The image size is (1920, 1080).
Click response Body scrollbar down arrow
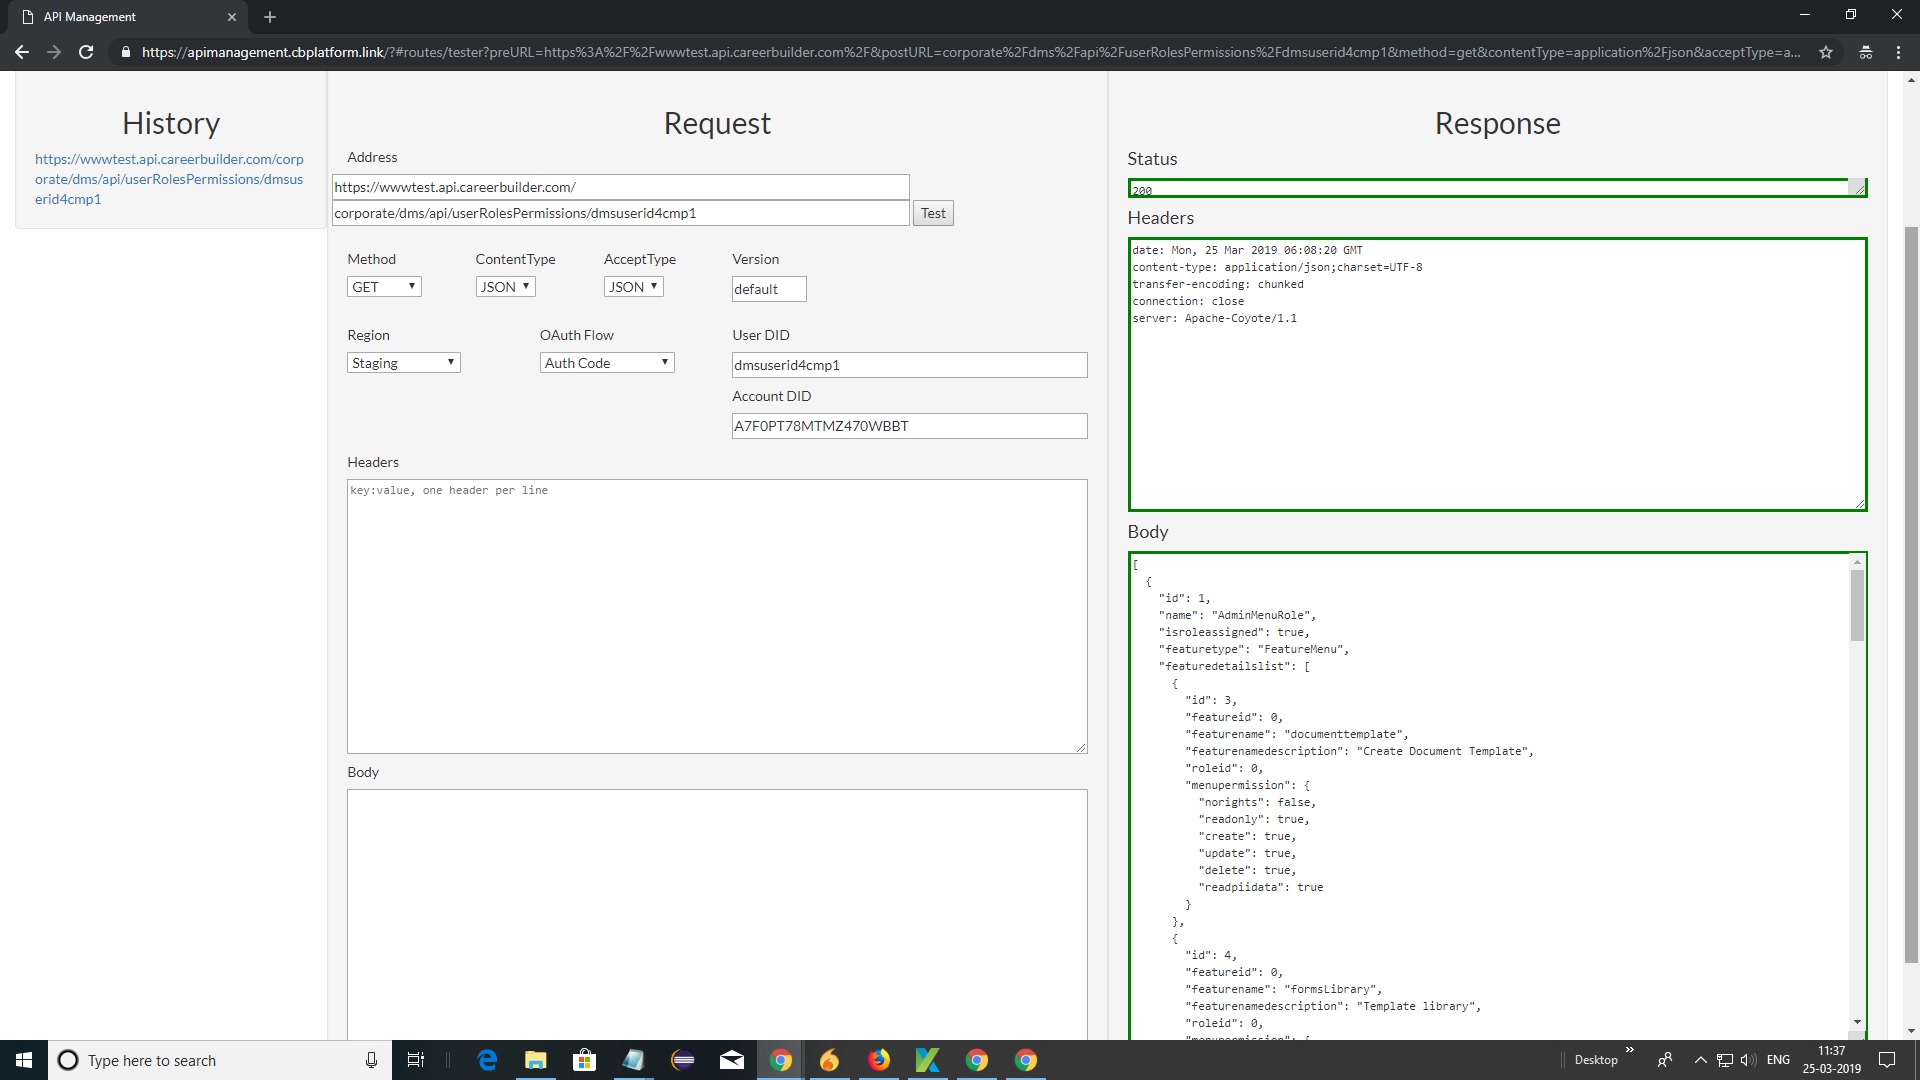(x=1857, y=1022)
